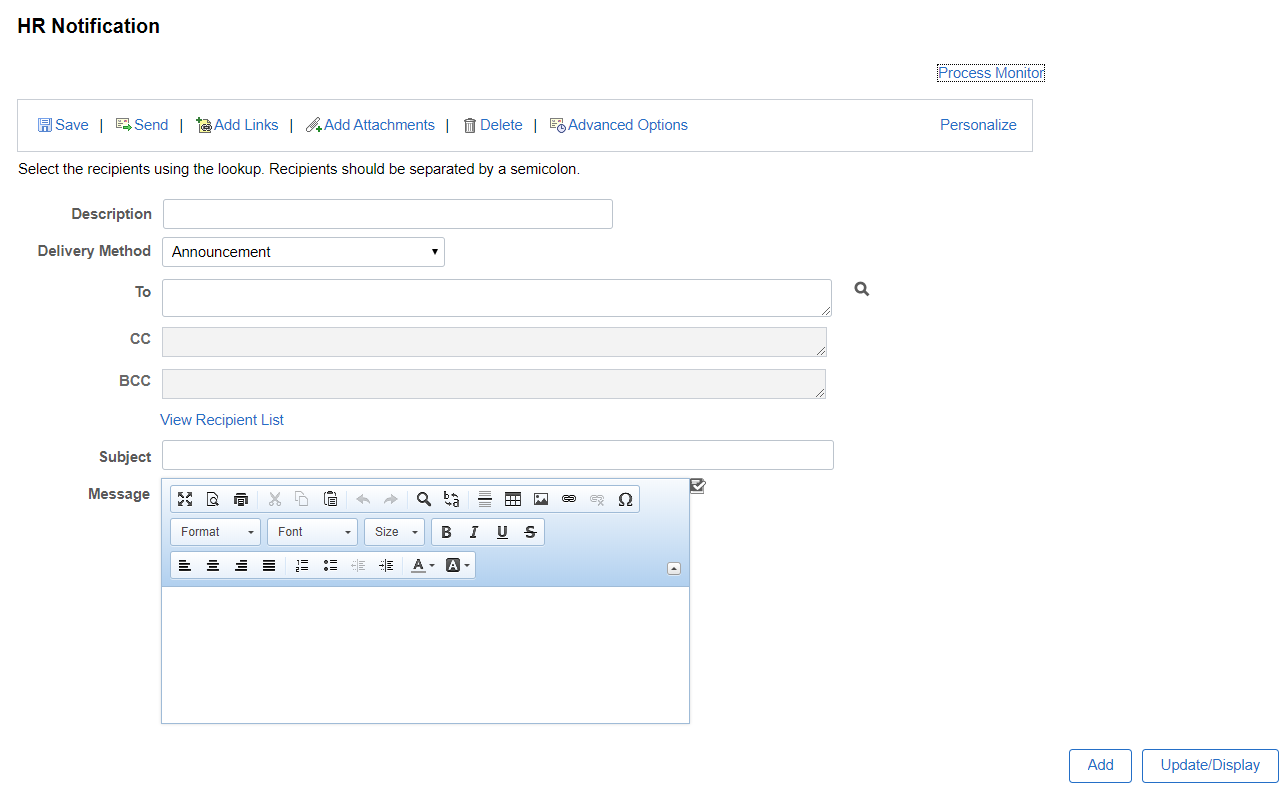Click Add Links
The height and width of the screenshot is (802, 1283).
pos(237,125)
